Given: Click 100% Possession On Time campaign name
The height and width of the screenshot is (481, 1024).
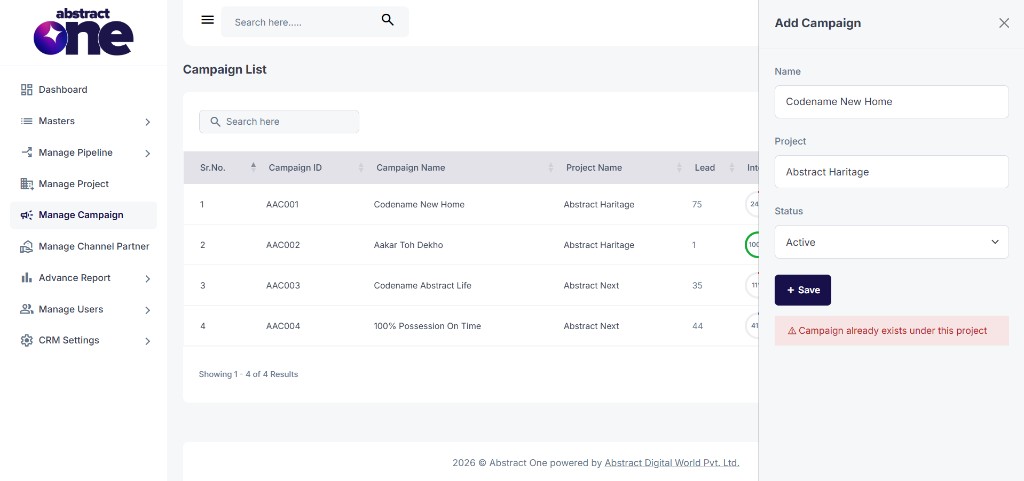Looking at the screenshot, I should [x=427, y=326].
